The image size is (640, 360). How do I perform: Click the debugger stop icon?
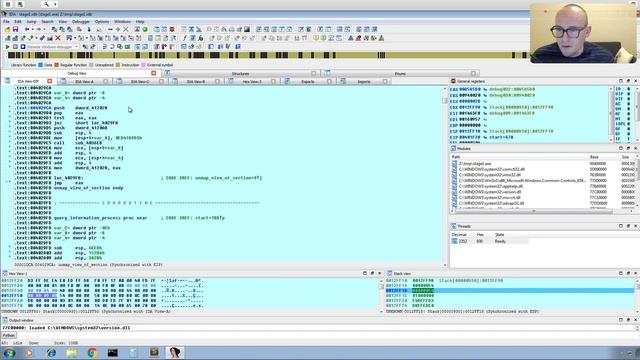pyautogui.click(x=23, y=47)
